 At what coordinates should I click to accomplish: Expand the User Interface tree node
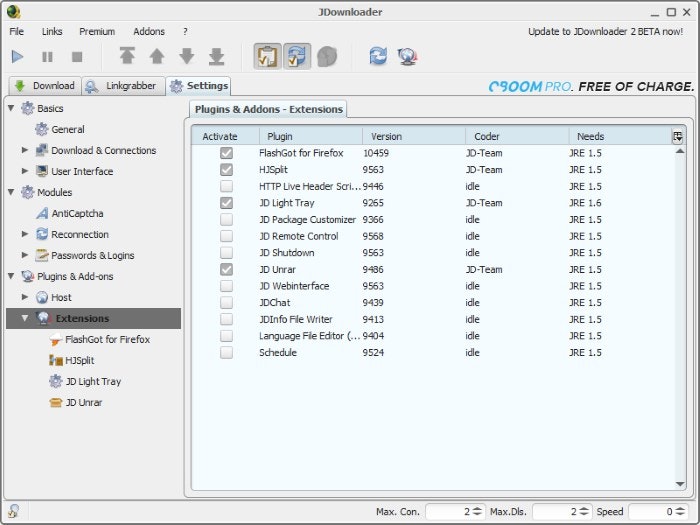[25, 171]
